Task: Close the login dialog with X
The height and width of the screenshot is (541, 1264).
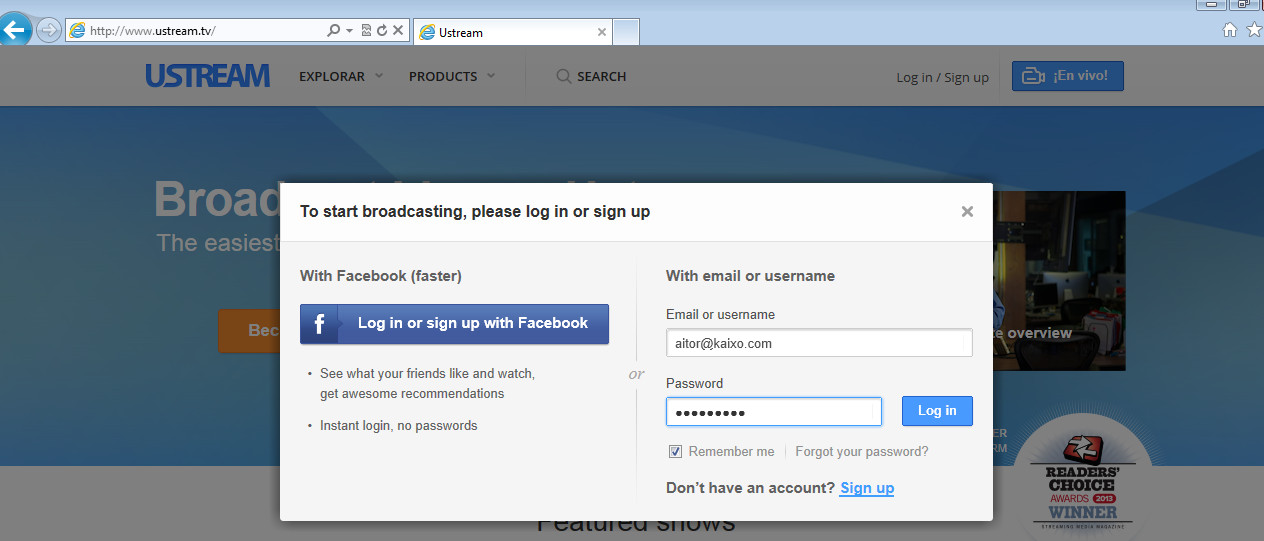Action: 967,211
